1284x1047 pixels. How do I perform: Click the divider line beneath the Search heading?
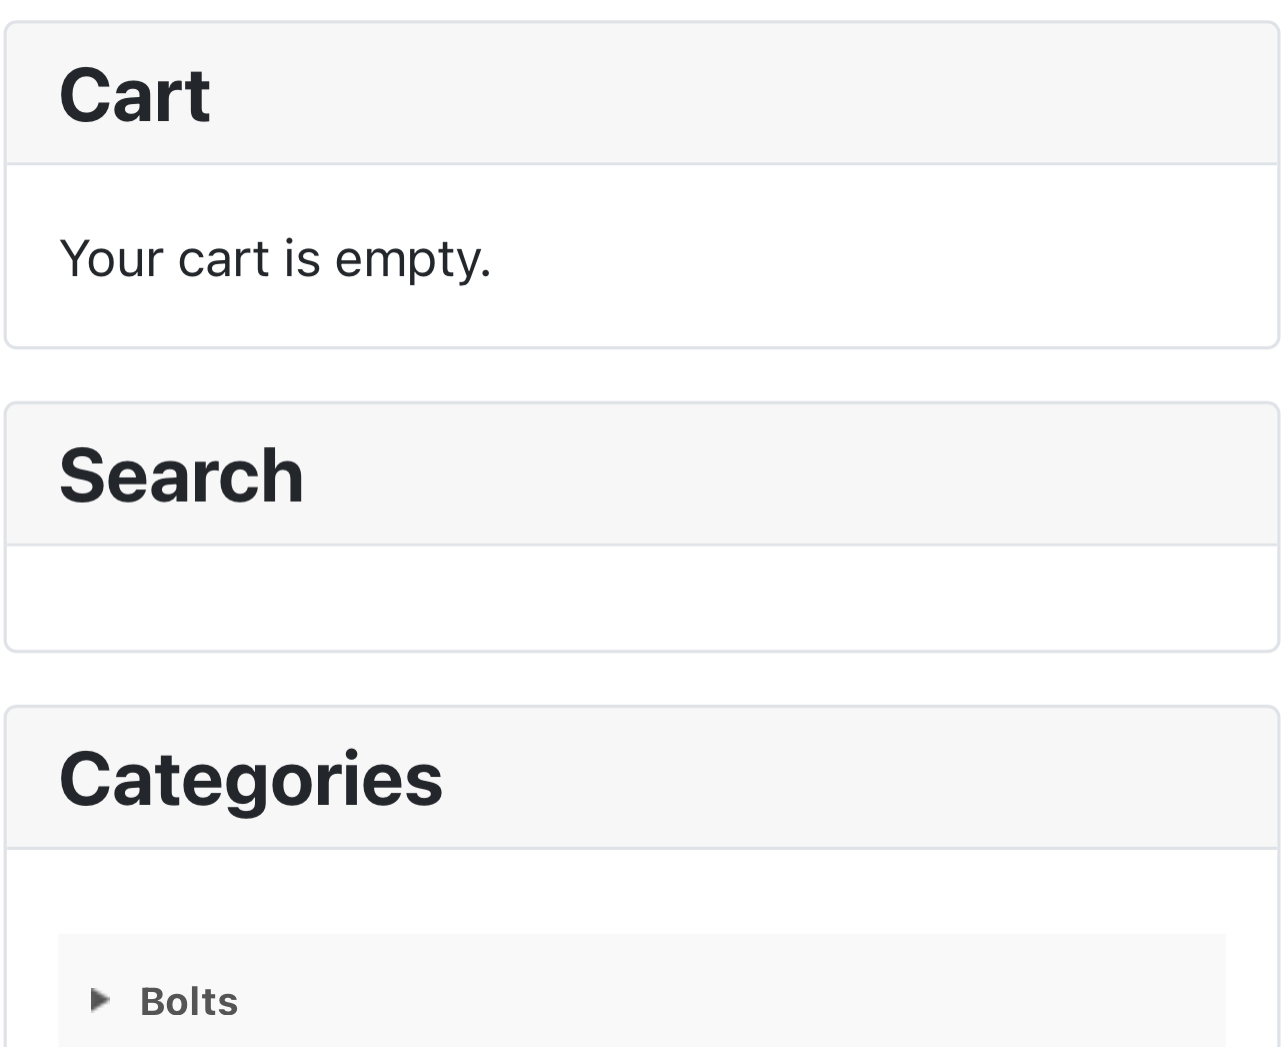pos(642,545)
